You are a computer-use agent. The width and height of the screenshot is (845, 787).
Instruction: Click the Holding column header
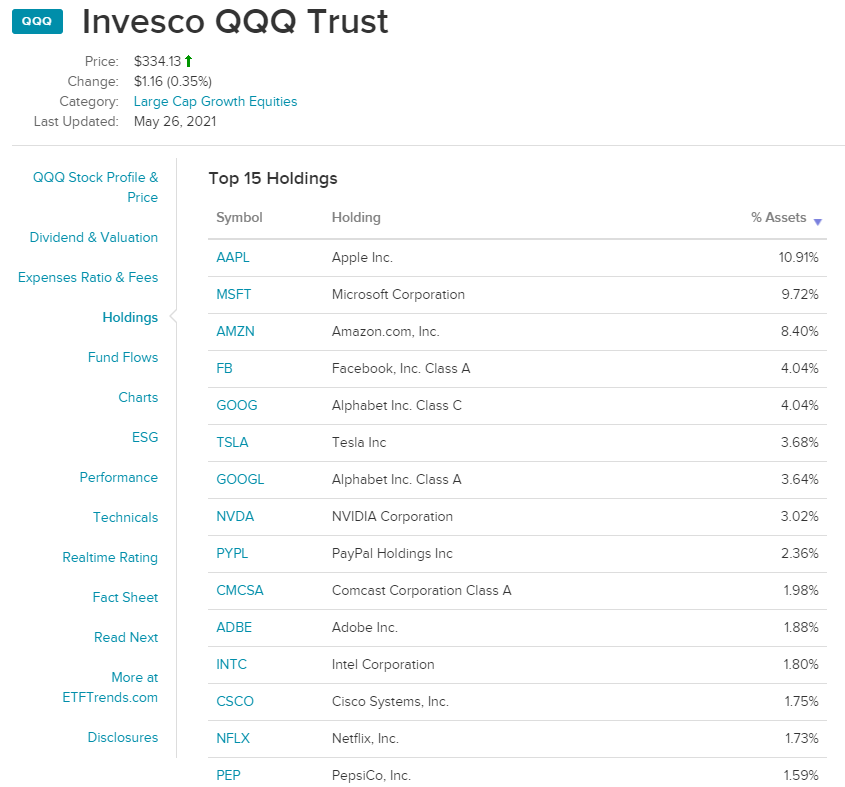356,217
